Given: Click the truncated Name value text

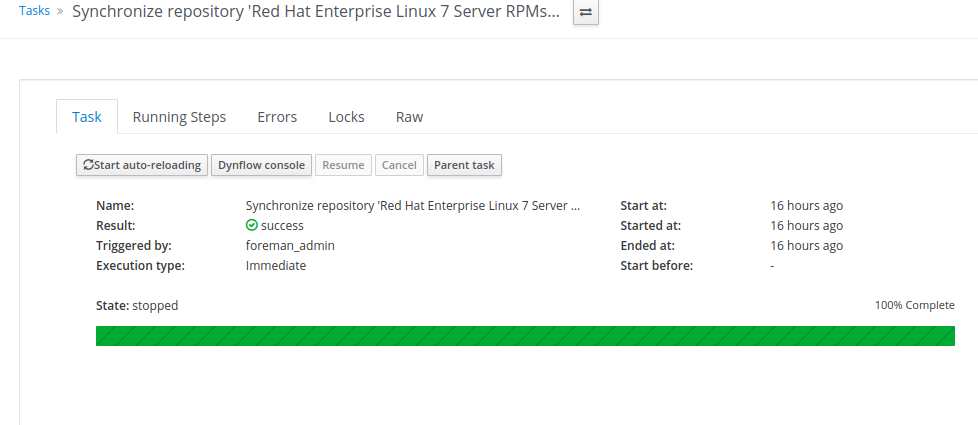Looking at the screenshot, I should coord(413,206).
